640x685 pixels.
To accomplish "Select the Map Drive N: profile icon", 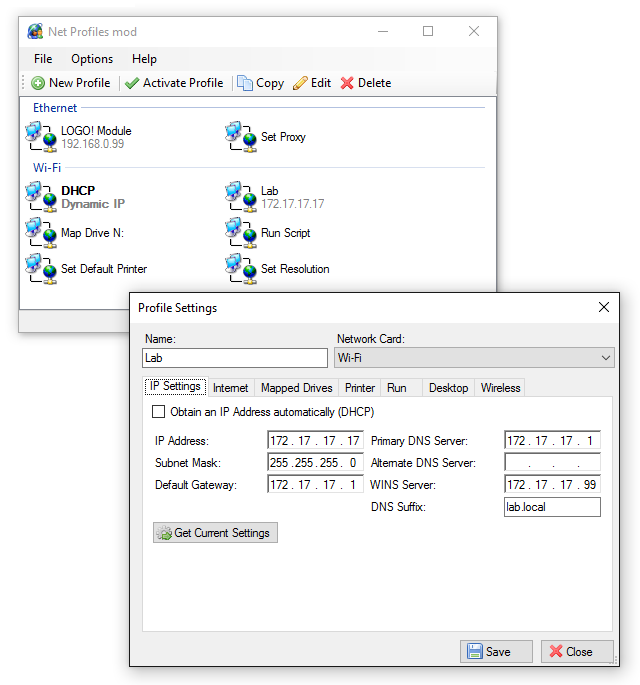I will click(41, 233).
